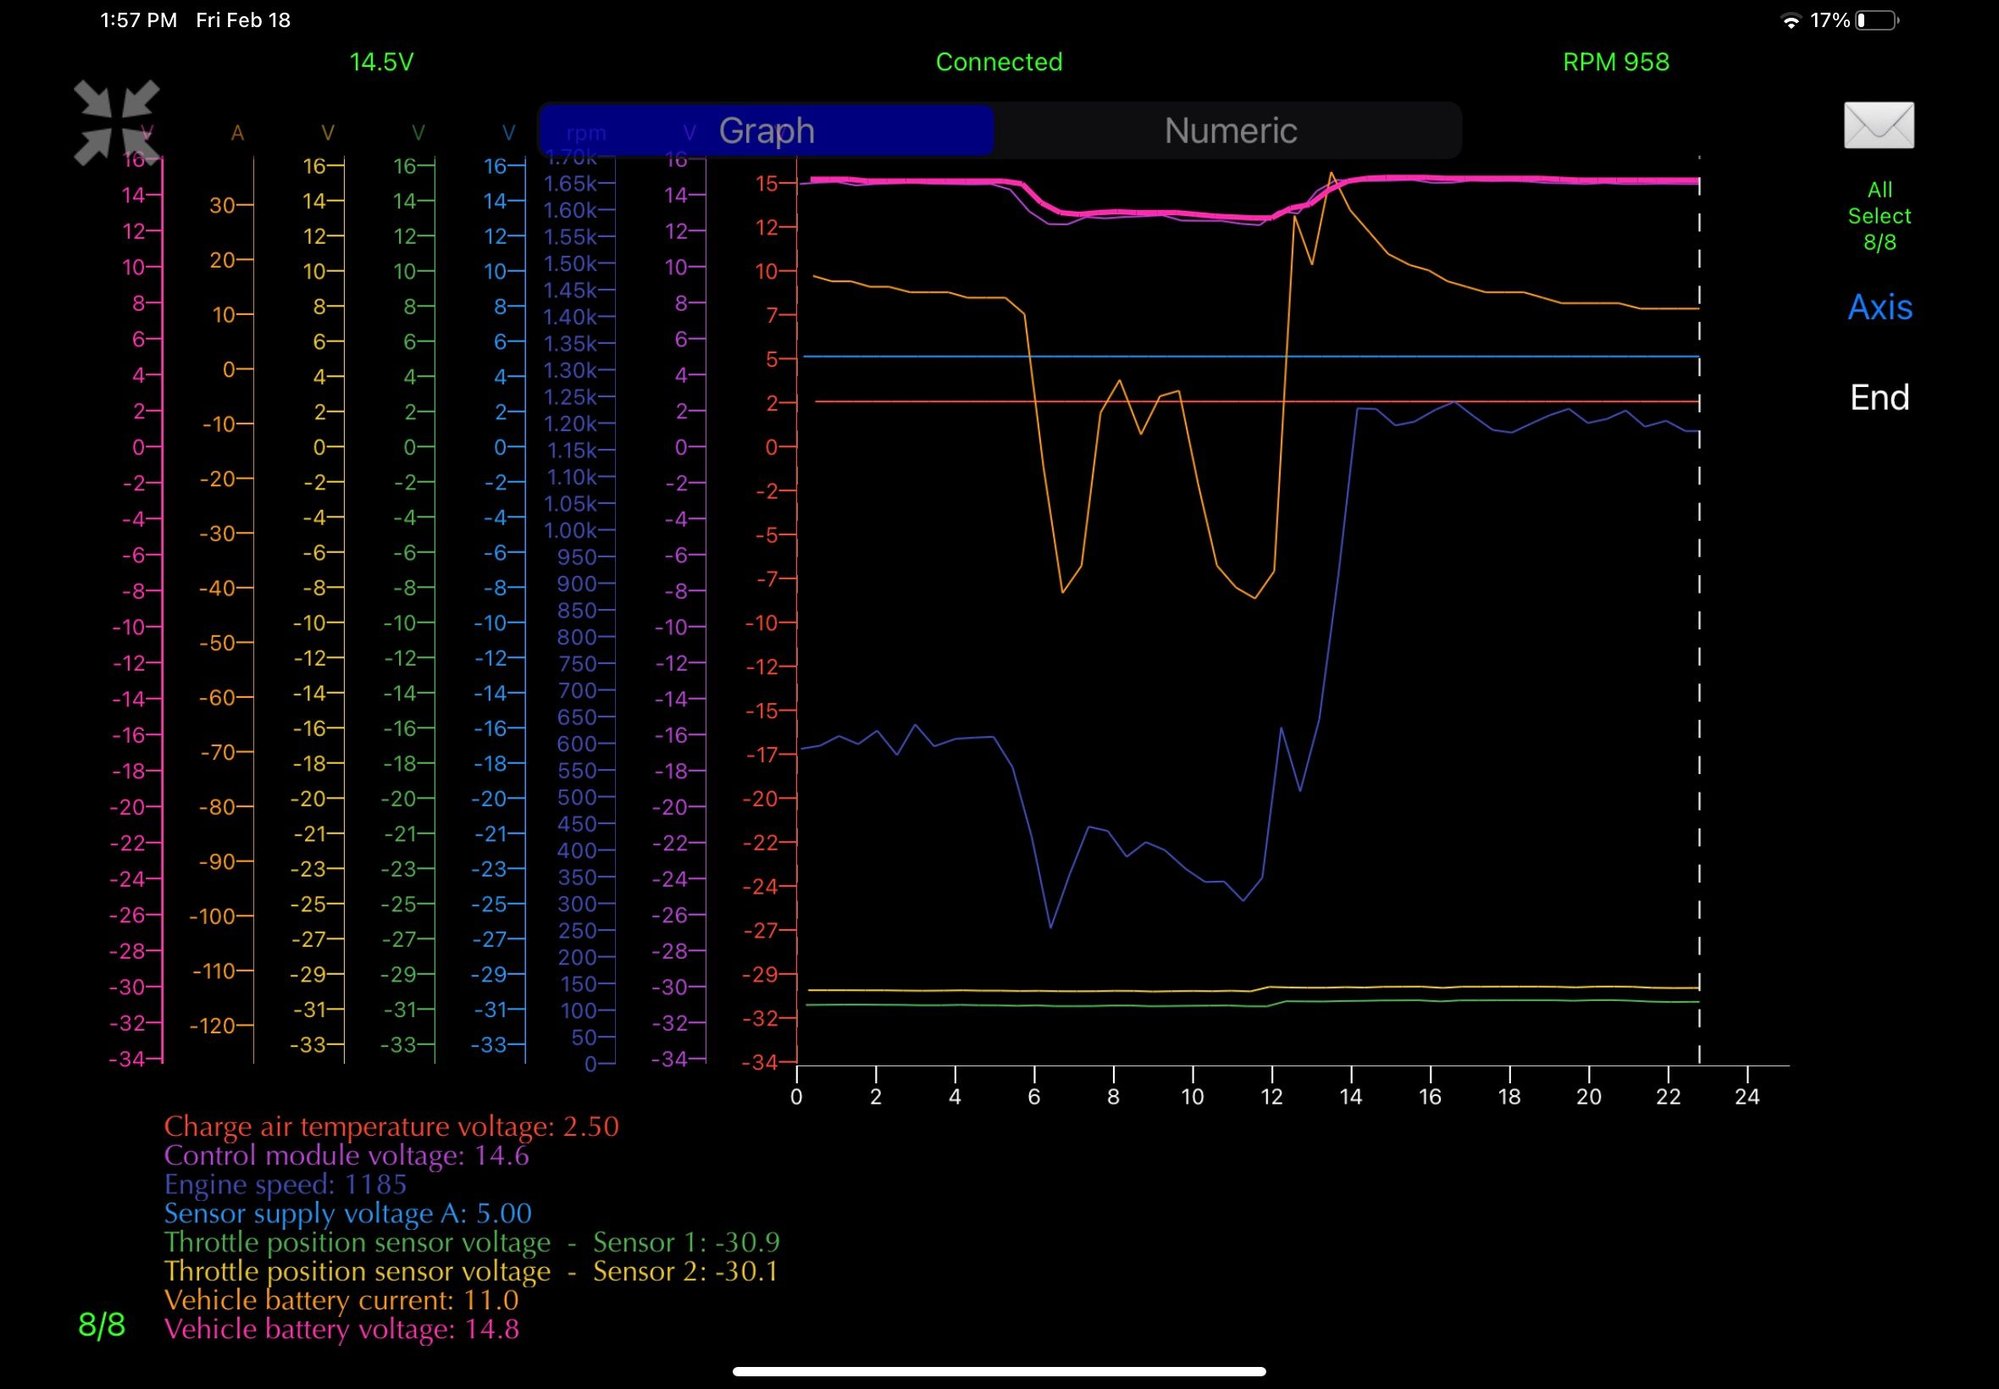Select the Graph tab
Image resolution: width=1999 pixels, height=1389 pixels.
[766, 131]
